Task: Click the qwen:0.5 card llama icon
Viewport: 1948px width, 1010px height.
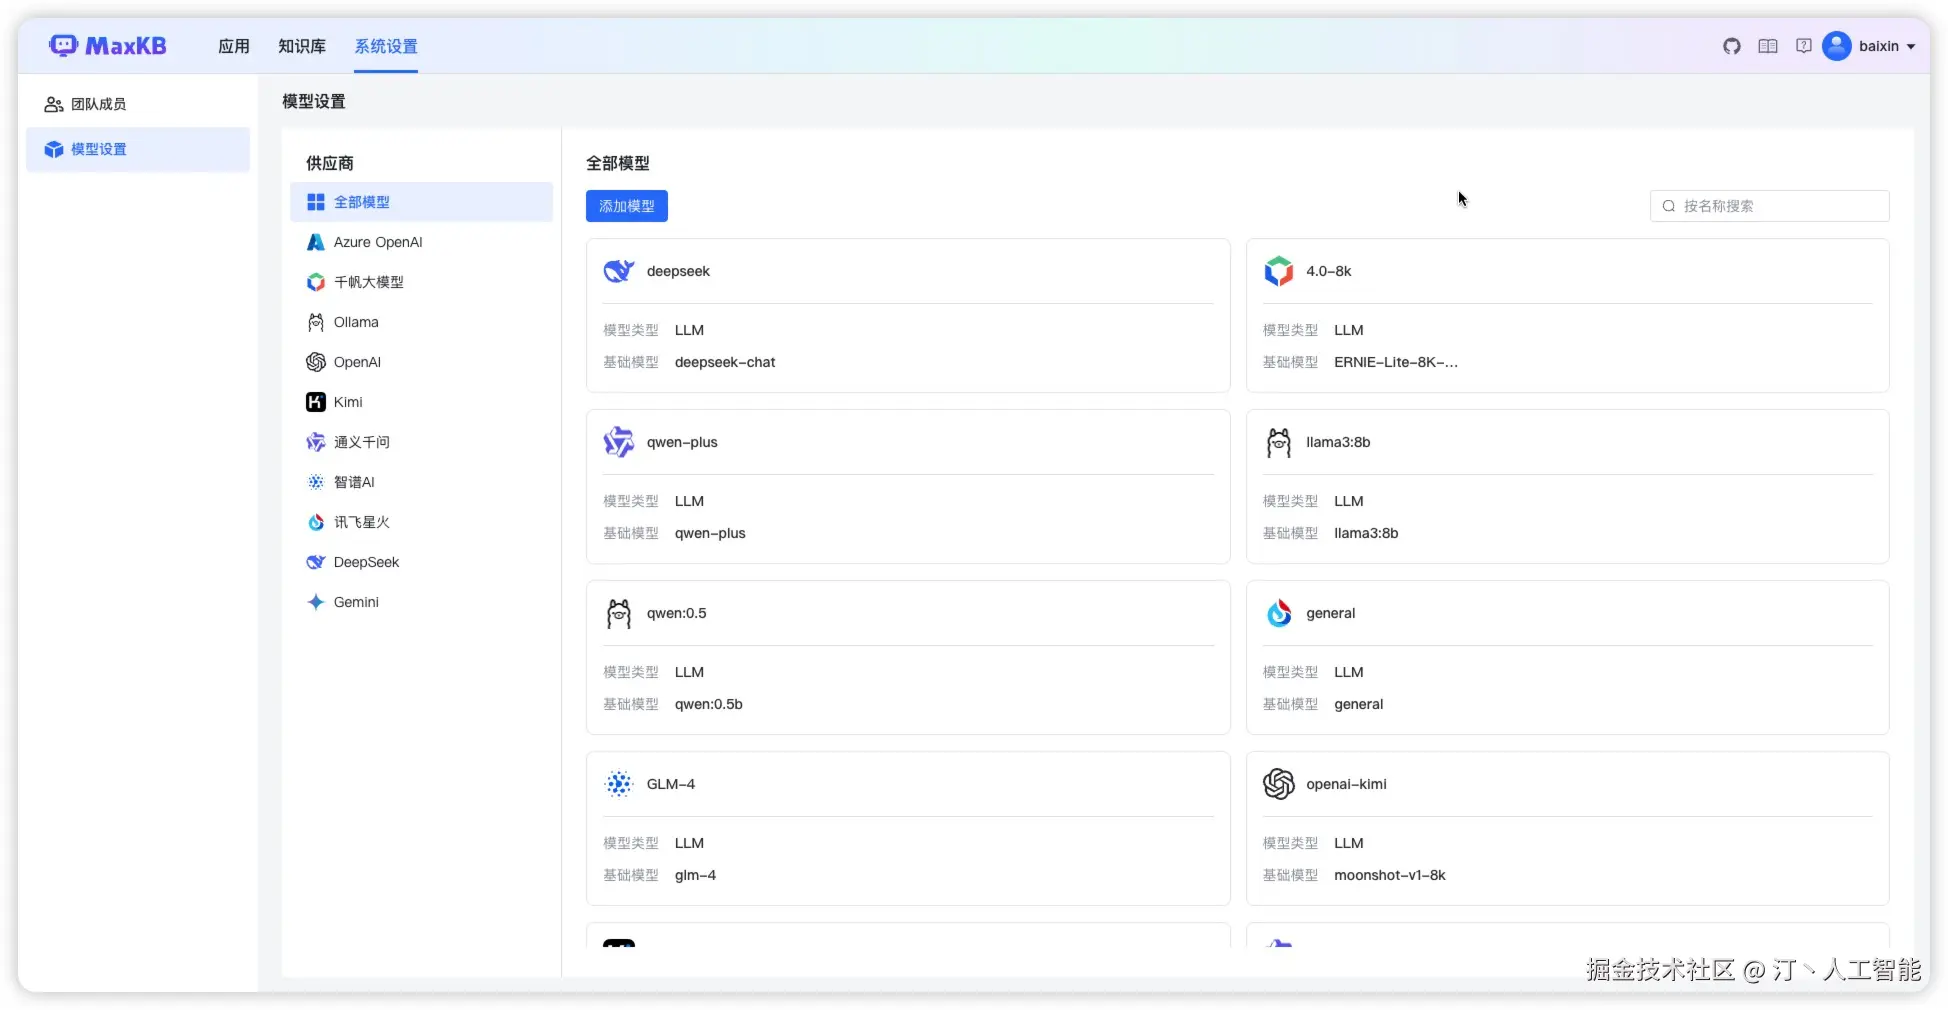Action: tap(619, 613)
